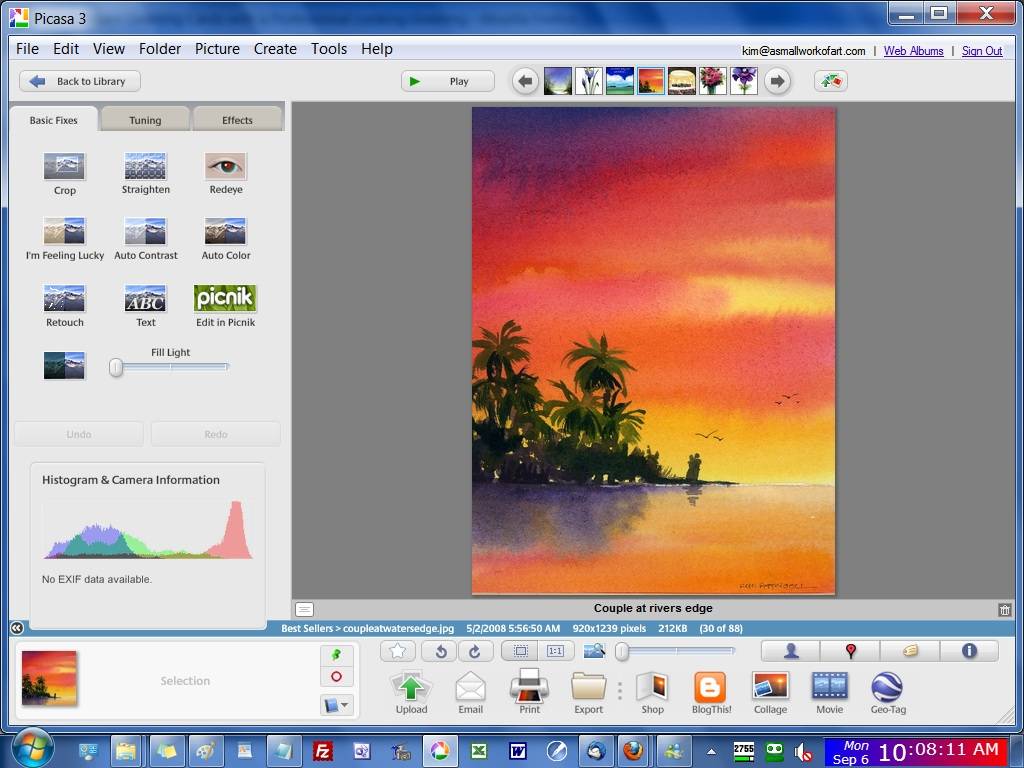
Task: Clear the tray with red circle button
Action: 336,677
